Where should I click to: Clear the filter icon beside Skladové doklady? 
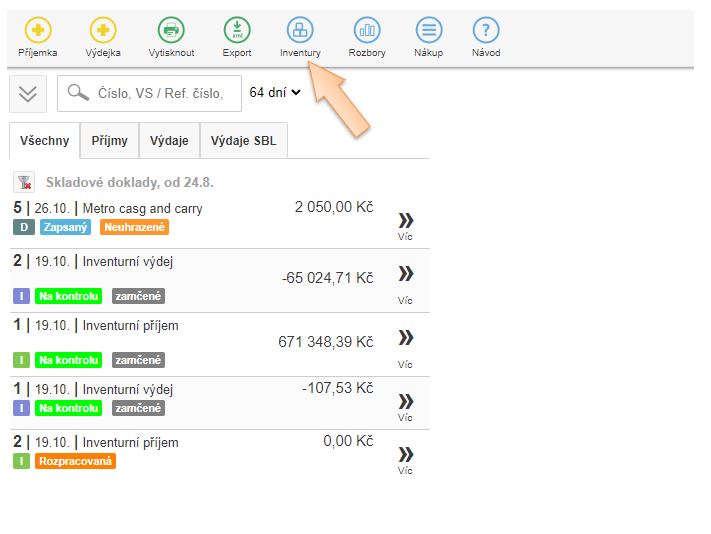pyautogui.click(x=25, y=182)
